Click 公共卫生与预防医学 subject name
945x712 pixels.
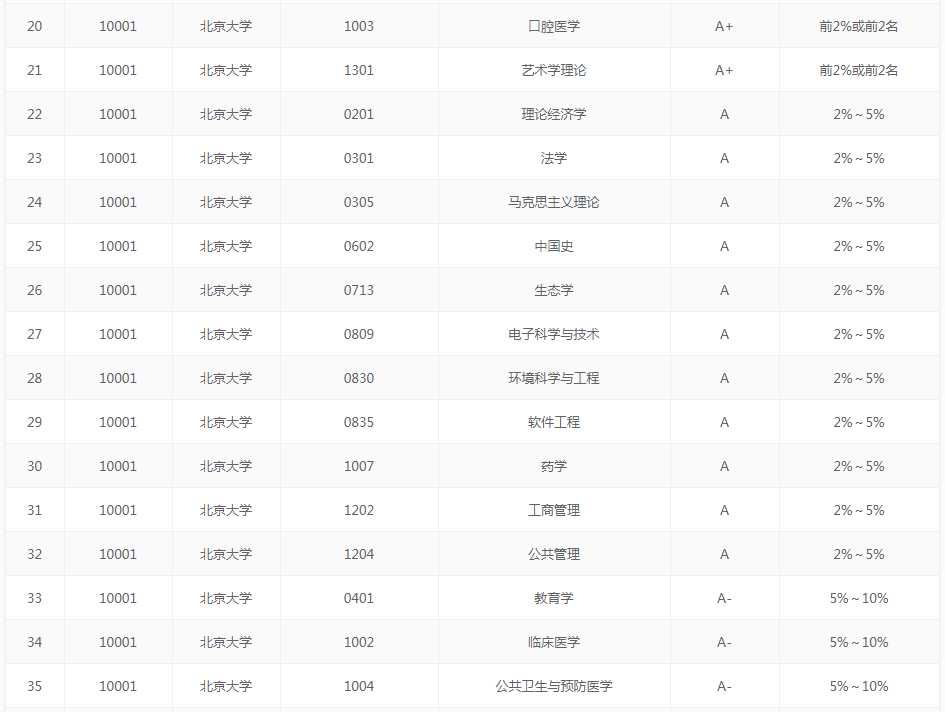click(554, 686)
